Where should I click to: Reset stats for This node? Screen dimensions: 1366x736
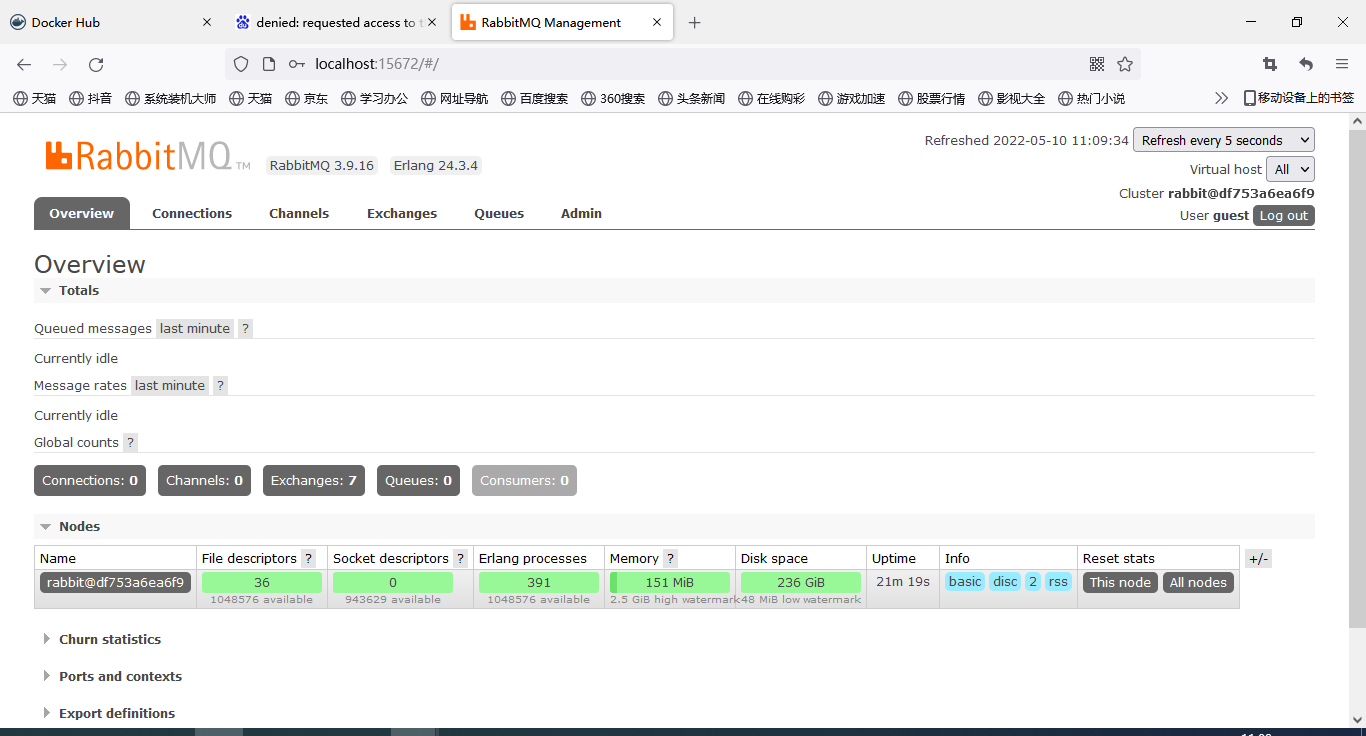click(x=1120, y=582)
